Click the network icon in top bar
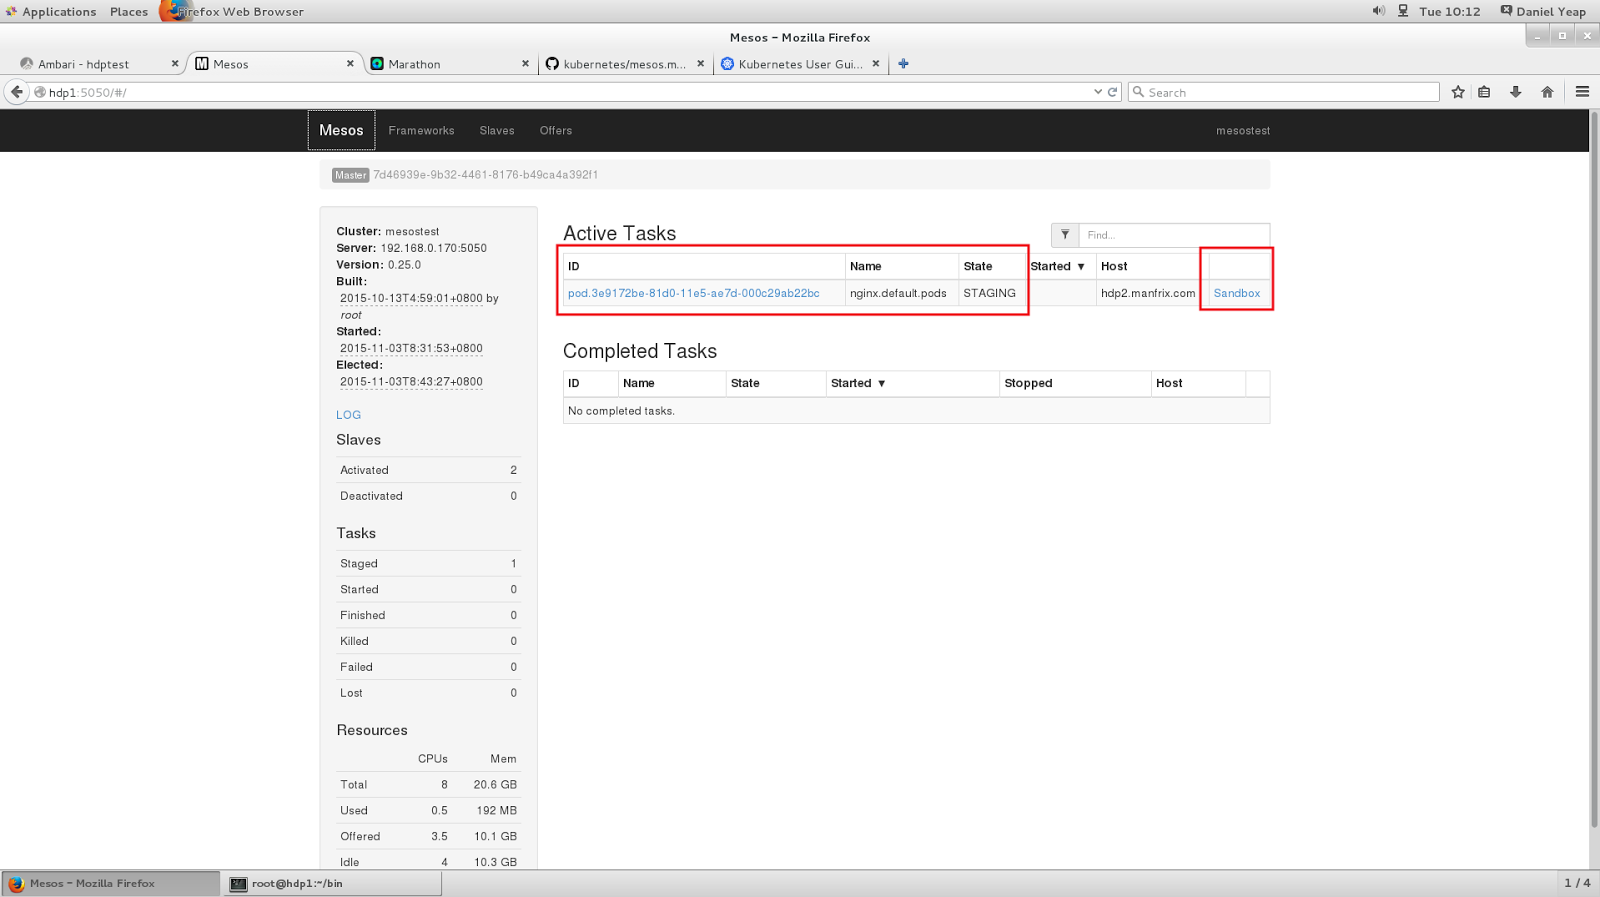 [x=1403, y=11]
